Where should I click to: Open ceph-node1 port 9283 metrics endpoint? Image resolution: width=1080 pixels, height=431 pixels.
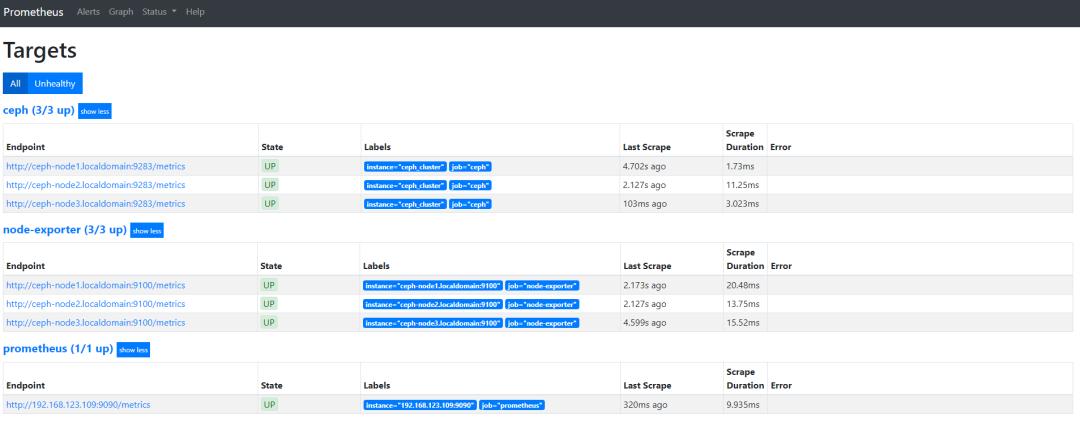(x=96, y=166)
